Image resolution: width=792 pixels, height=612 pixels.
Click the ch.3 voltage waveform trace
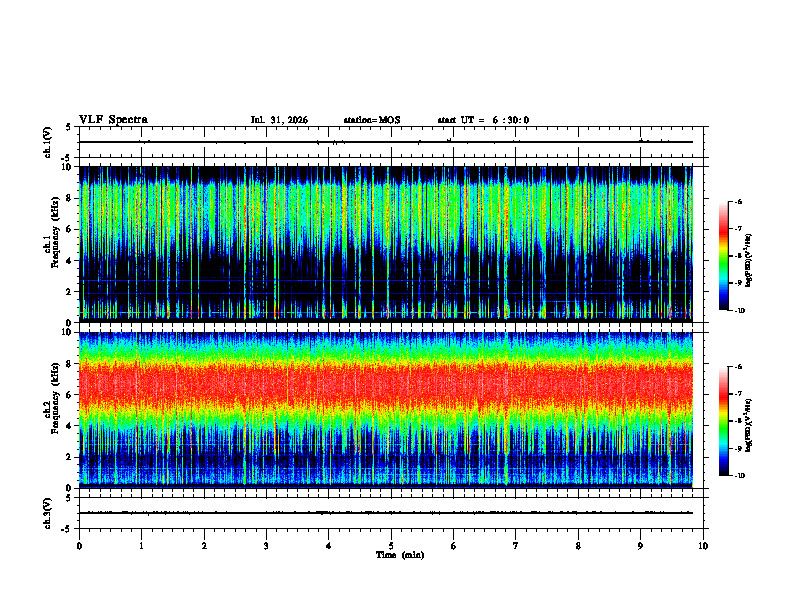point(386,513)
